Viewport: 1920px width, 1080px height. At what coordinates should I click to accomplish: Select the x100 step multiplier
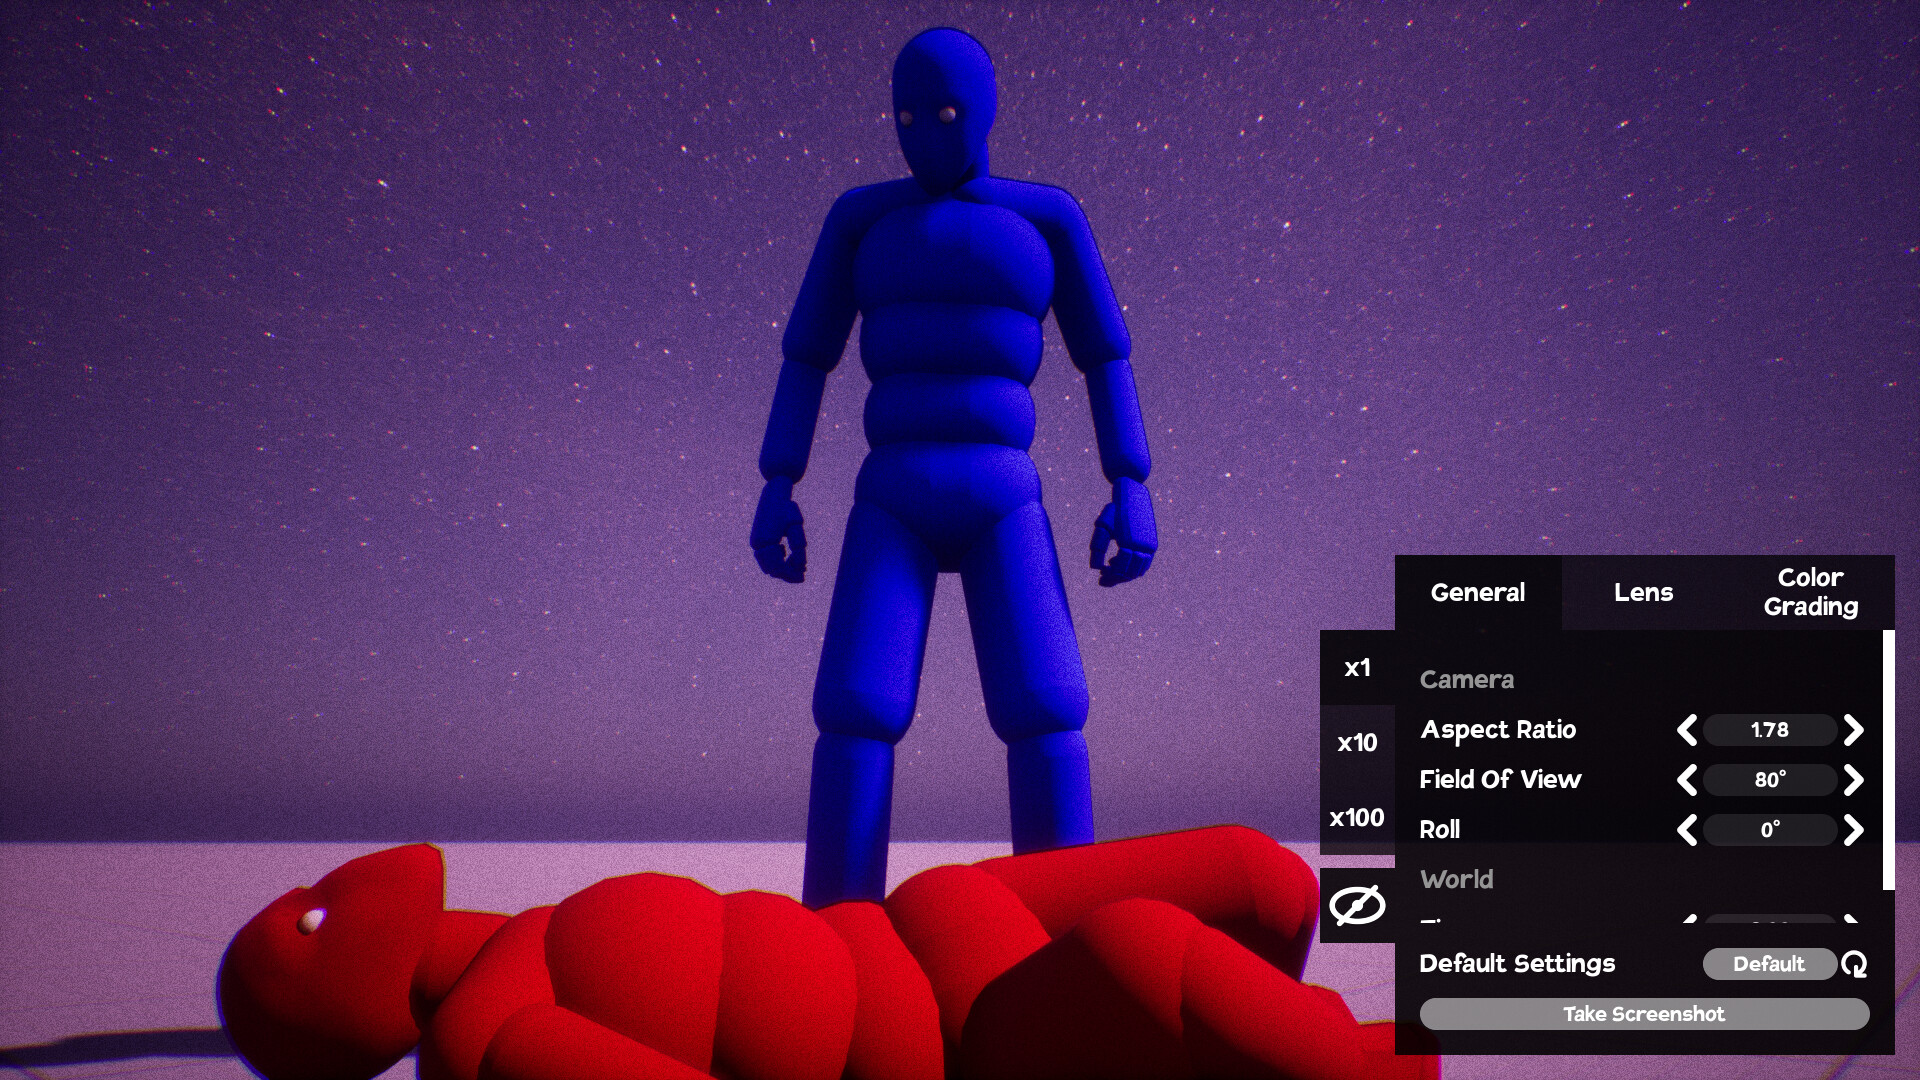[1357, 818]
